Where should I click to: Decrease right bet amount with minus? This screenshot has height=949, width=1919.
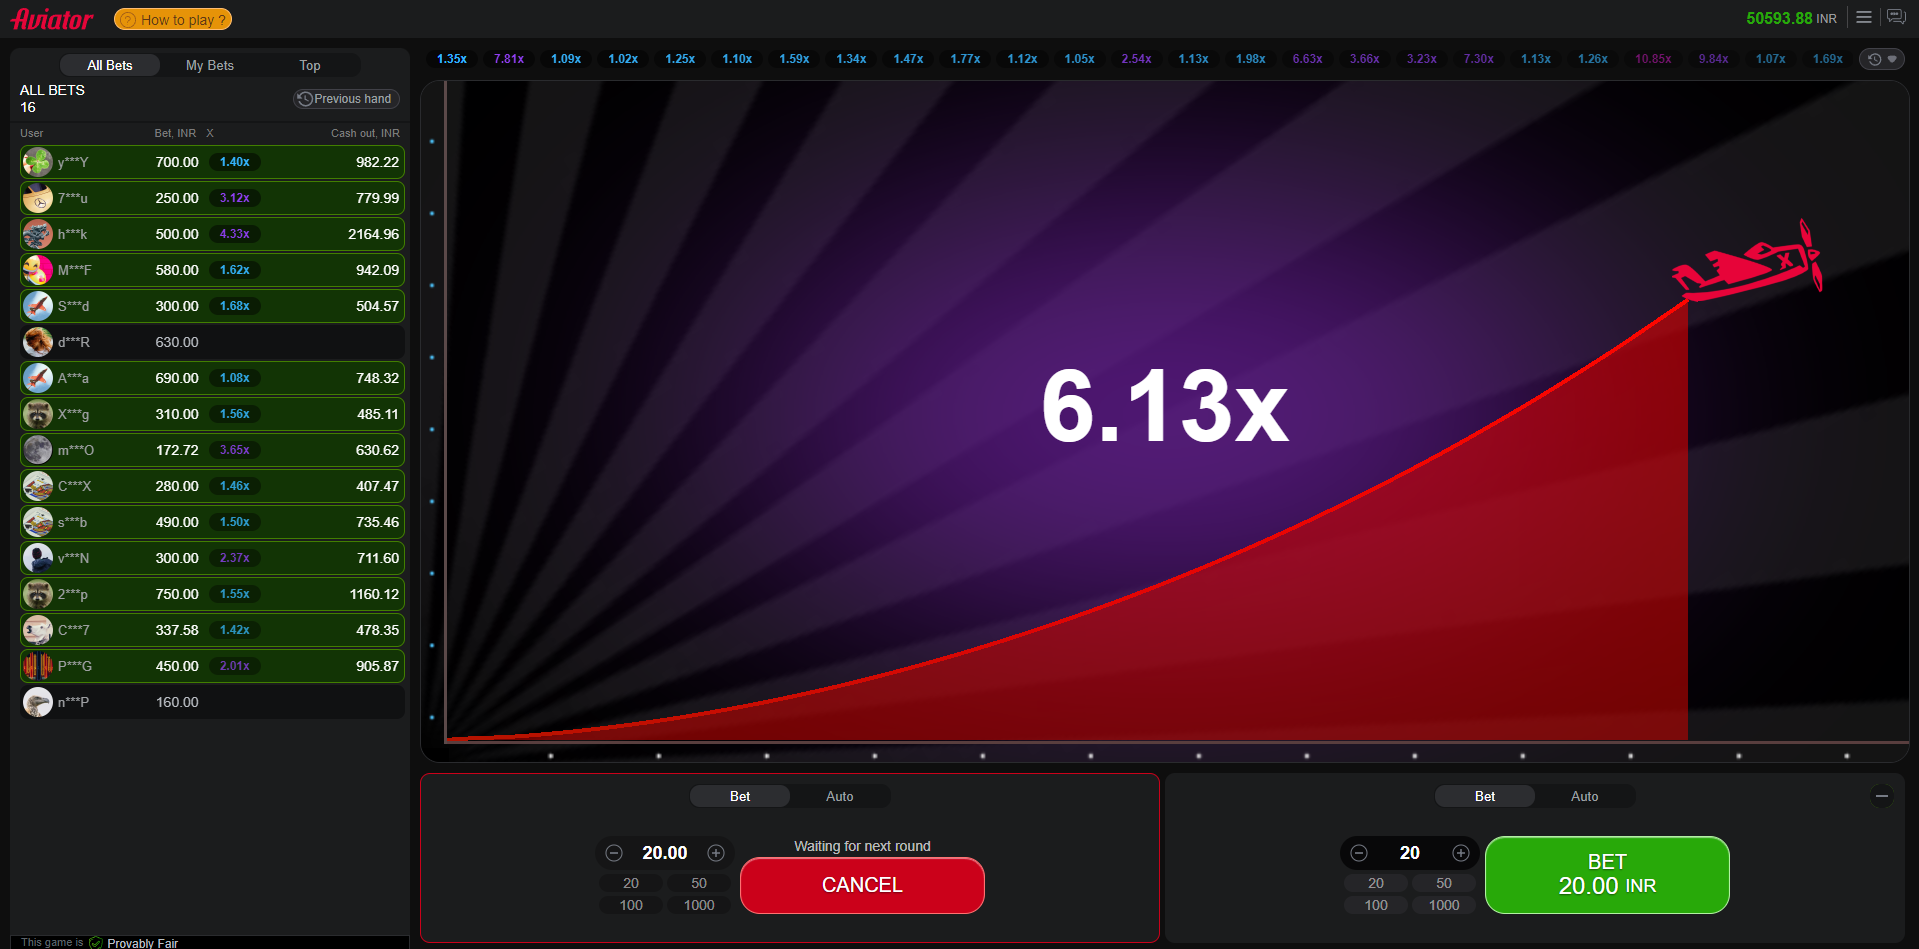(x=1359, y=853)
